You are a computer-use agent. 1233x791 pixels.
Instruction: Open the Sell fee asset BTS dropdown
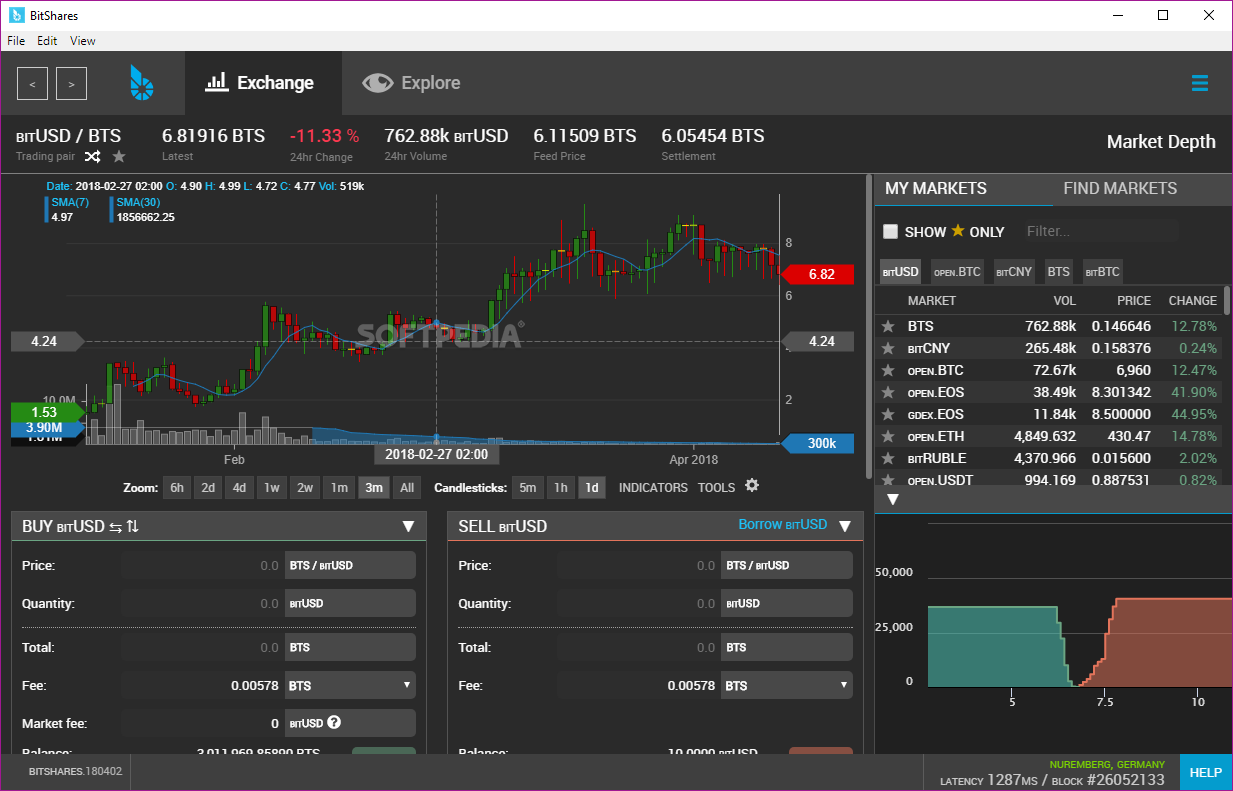pyautogui.click(x=787, y=686)
